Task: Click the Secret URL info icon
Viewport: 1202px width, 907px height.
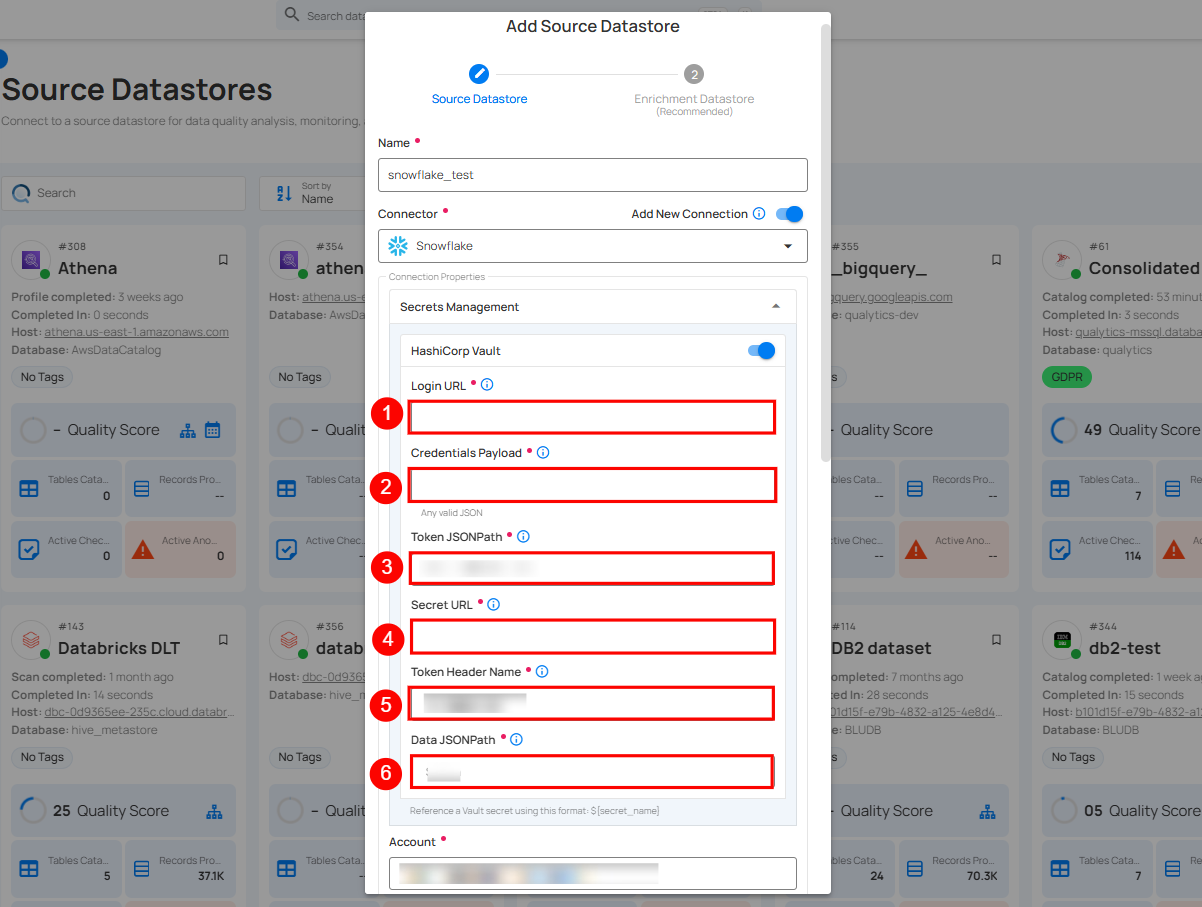Action: click(493, 604)
